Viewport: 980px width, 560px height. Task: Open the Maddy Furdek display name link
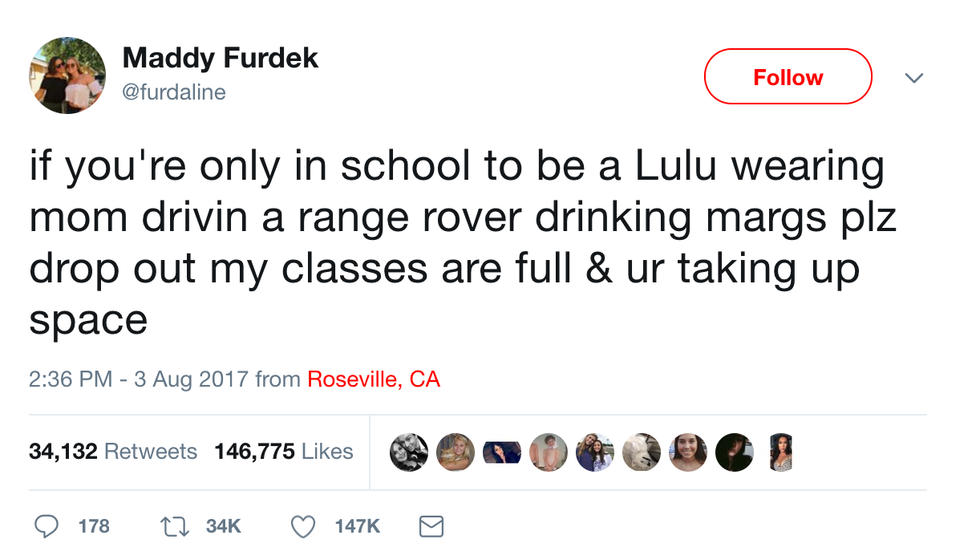click(x=220, y=58)
